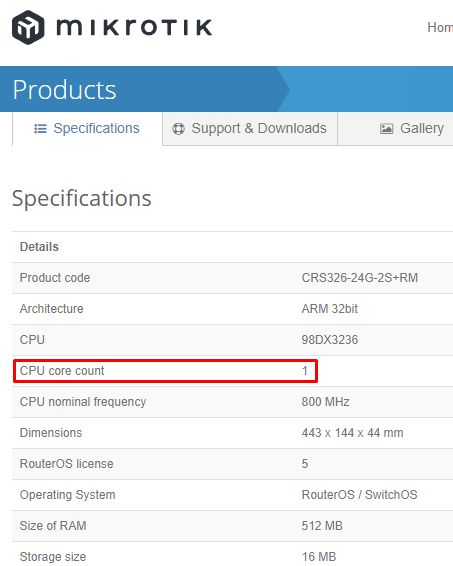Go to the Home navigation link

pyautogui.click(x=440, y=27)
